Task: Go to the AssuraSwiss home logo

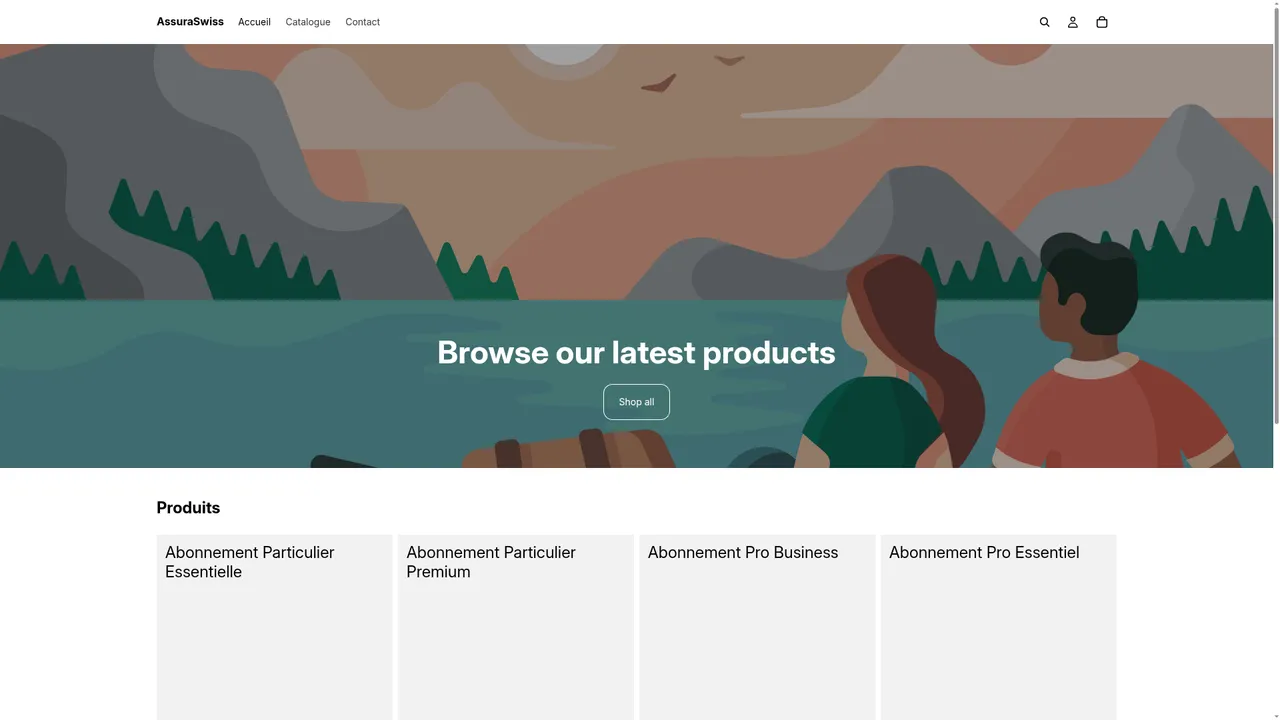Action: coord(190,22)
